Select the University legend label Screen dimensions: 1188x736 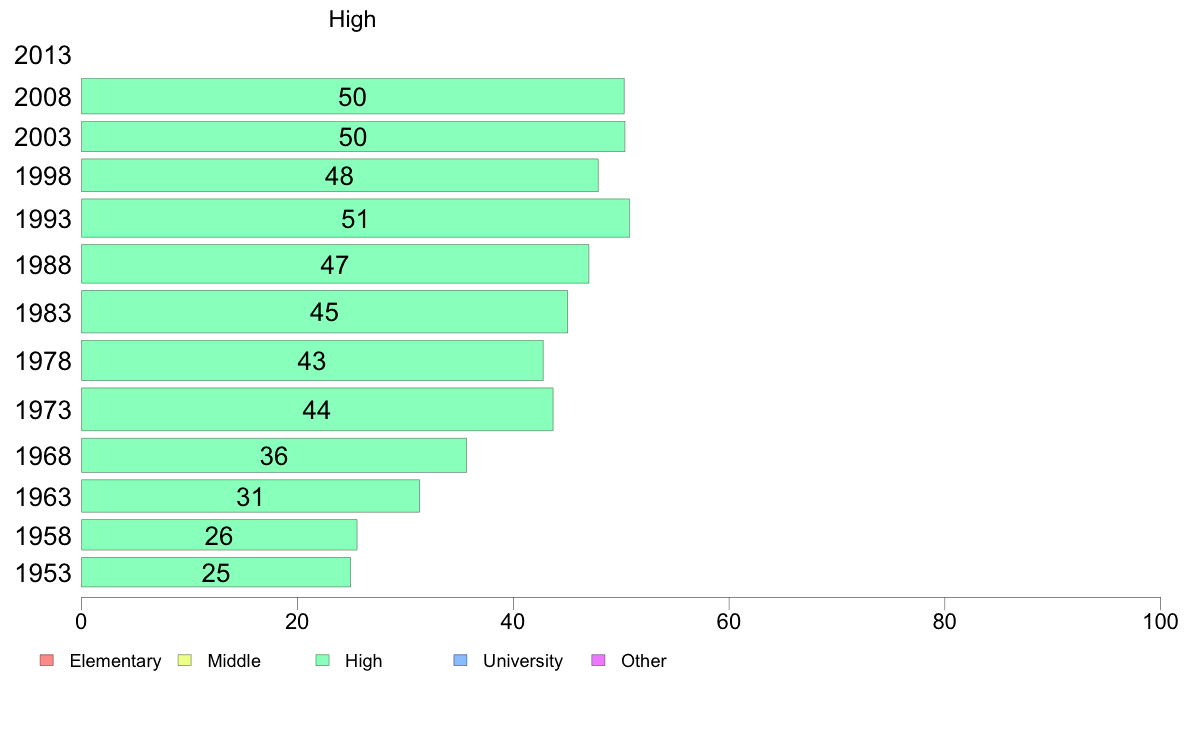click(x=523, y=661)
